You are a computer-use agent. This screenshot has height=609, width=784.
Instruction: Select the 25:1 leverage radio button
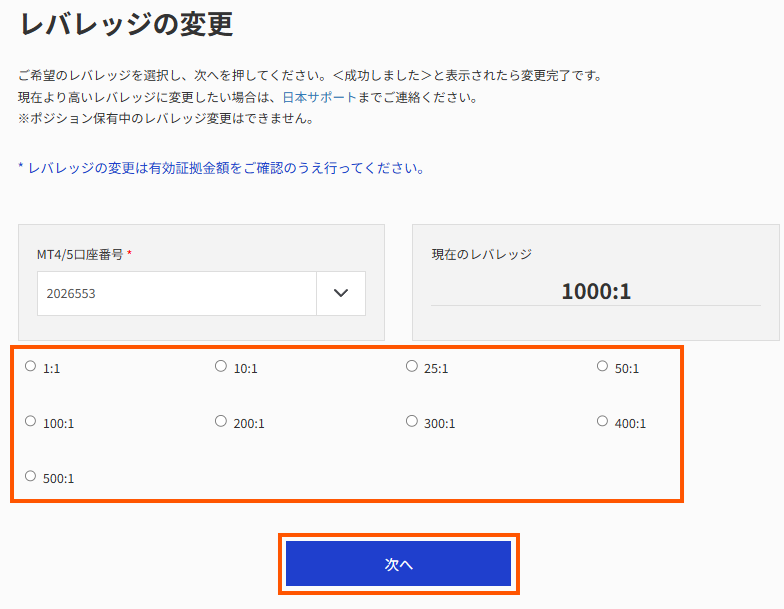tap(412, 366)
